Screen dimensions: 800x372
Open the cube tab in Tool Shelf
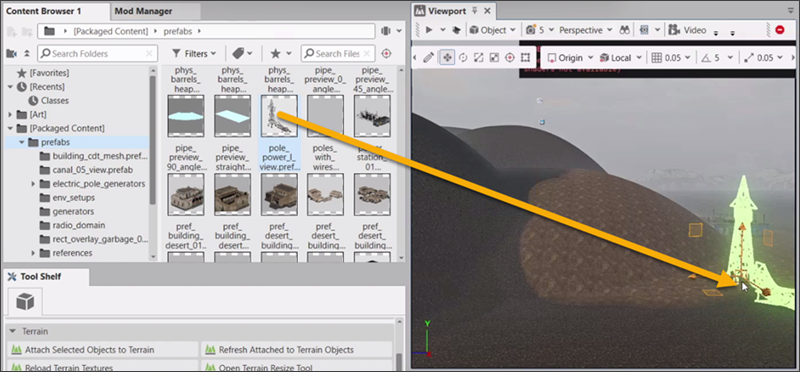25,302
